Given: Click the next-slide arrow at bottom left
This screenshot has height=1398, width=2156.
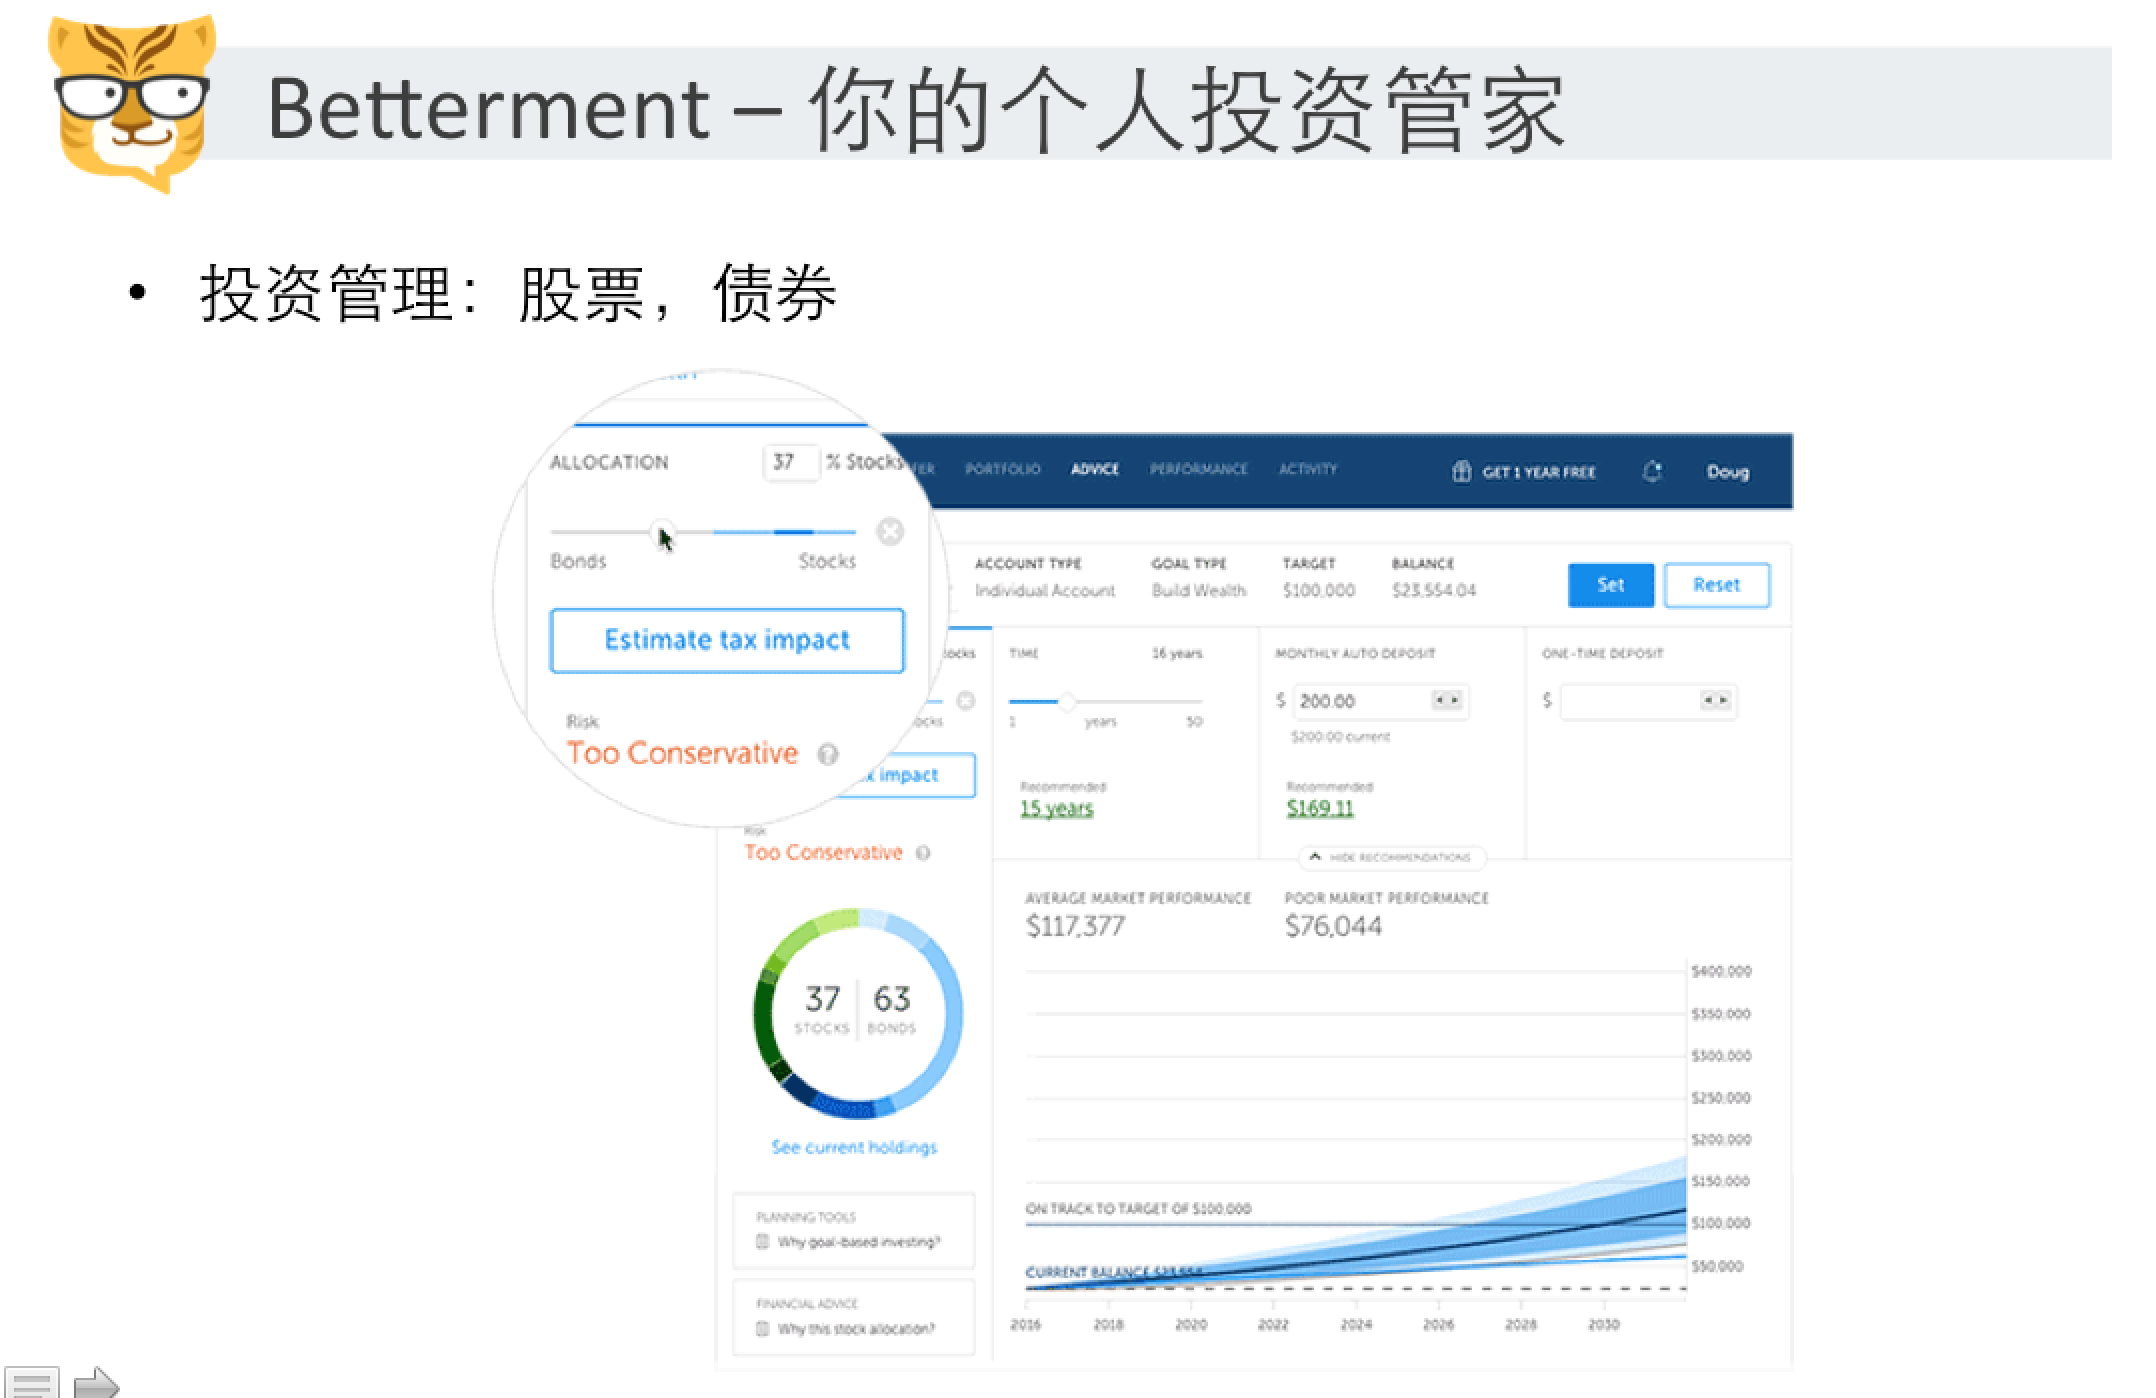Looking at the screenshot, I should [x=95, y=1381].
